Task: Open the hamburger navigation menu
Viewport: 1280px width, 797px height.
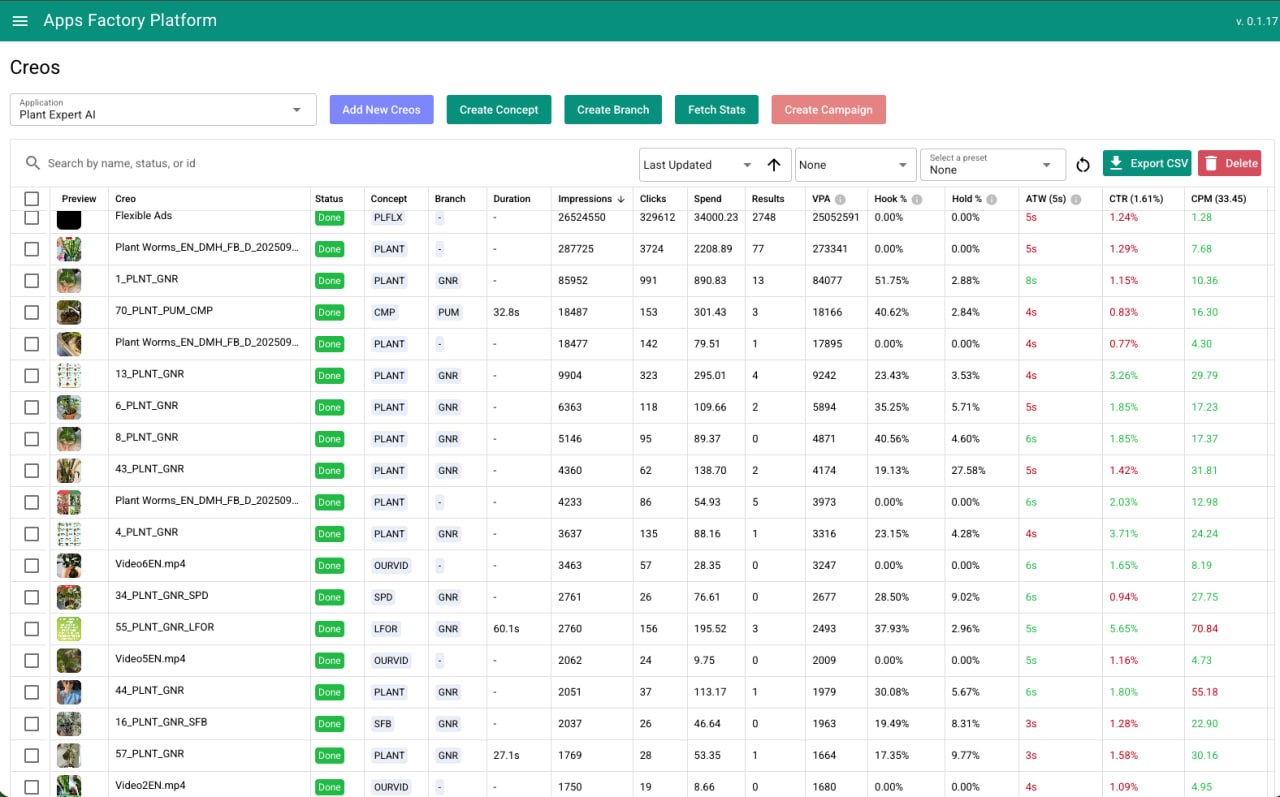Action: 20,21
